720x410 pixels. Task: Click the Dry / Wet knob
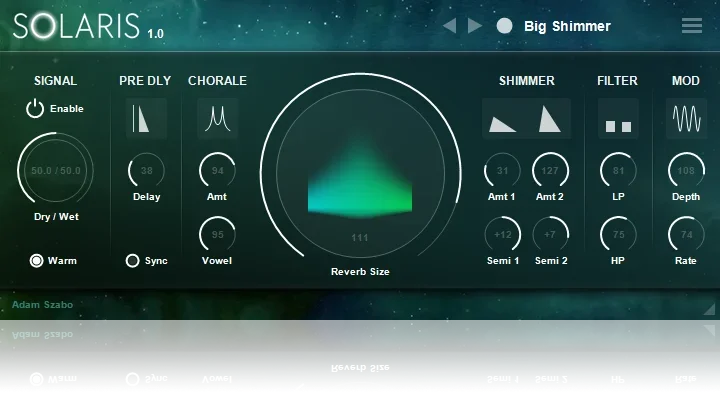tap(55, 171)
